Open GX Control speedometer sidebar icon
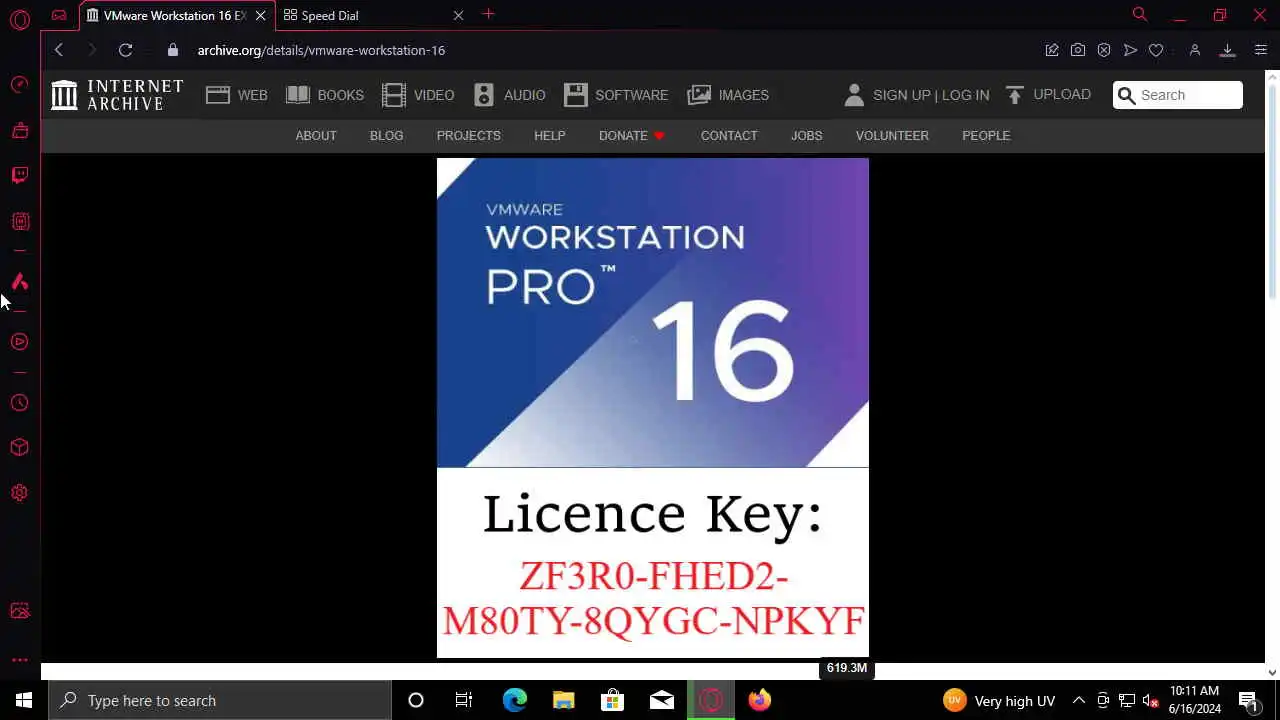The width and height of the screenshot is (1280, 720). click(x=20, y=85)
